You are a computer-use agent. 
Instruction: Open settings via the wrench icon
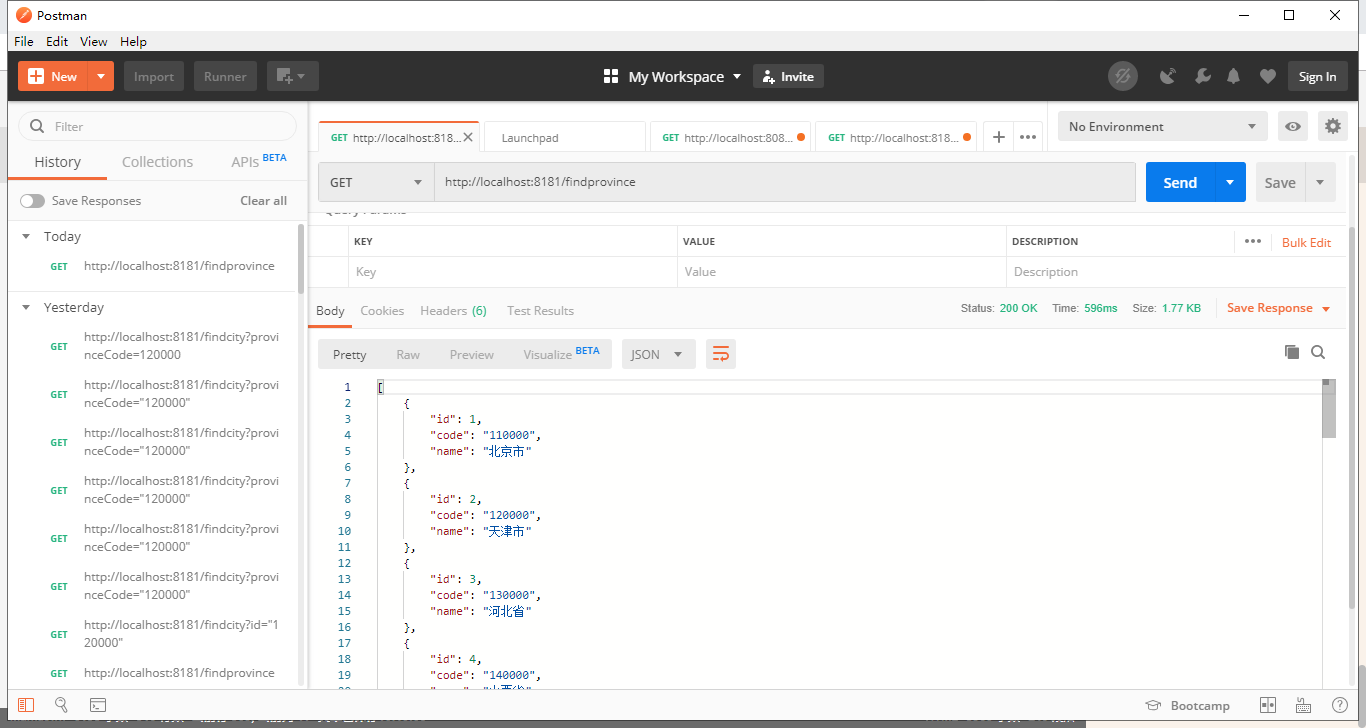click(1203, 76)
